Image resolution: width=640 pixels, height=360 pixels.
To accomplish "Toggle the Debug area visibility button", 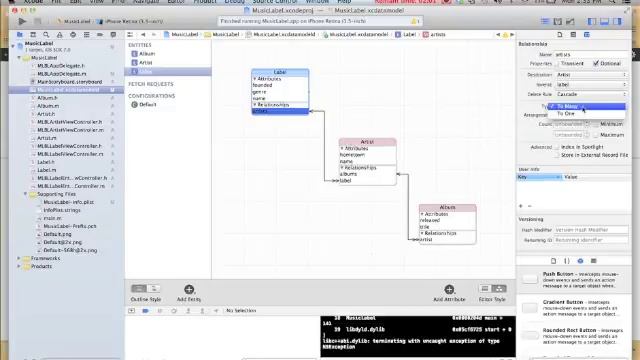I will coord(604,21).
